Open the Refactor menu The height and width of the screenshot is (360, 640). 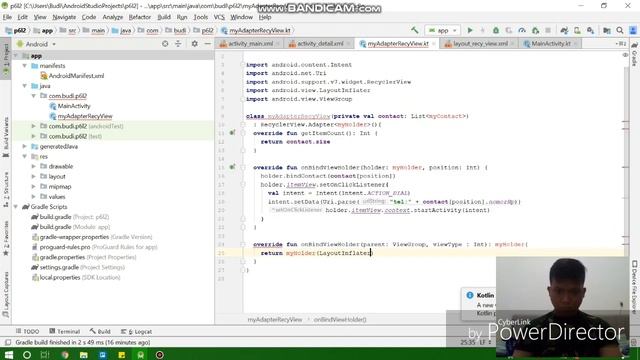pyautogui.click(x=140, y=17)
